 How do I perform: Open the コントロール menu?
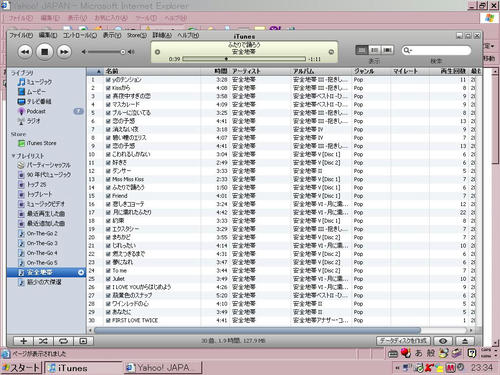(80, 35)
